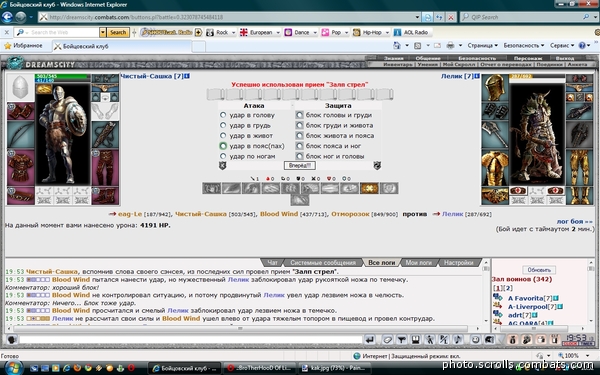Screen dimensions: 600x375
Task: Click the icon left of chat input field
Action: [x=12, y=339]
